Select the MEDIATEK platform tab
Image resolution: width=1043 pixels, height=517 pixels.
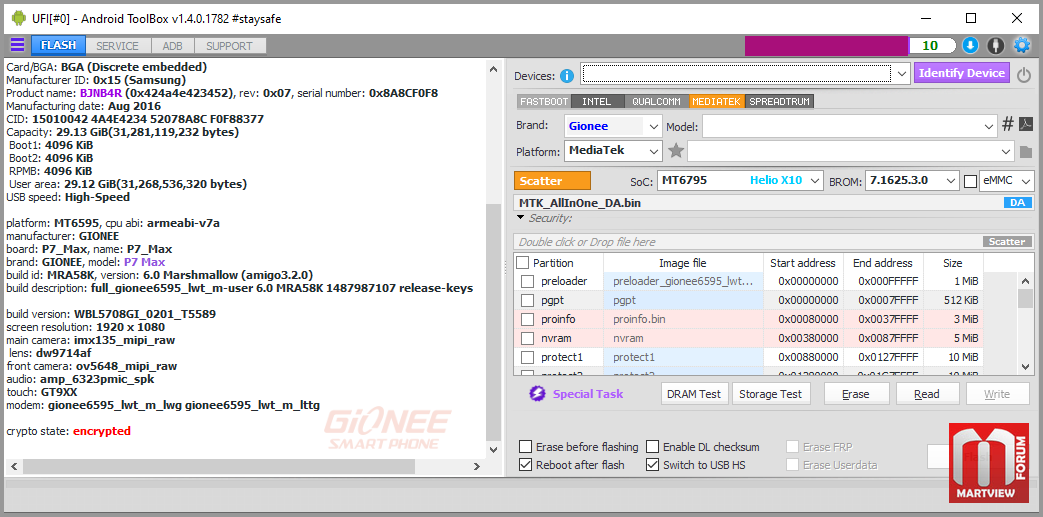tap(716, 102)
